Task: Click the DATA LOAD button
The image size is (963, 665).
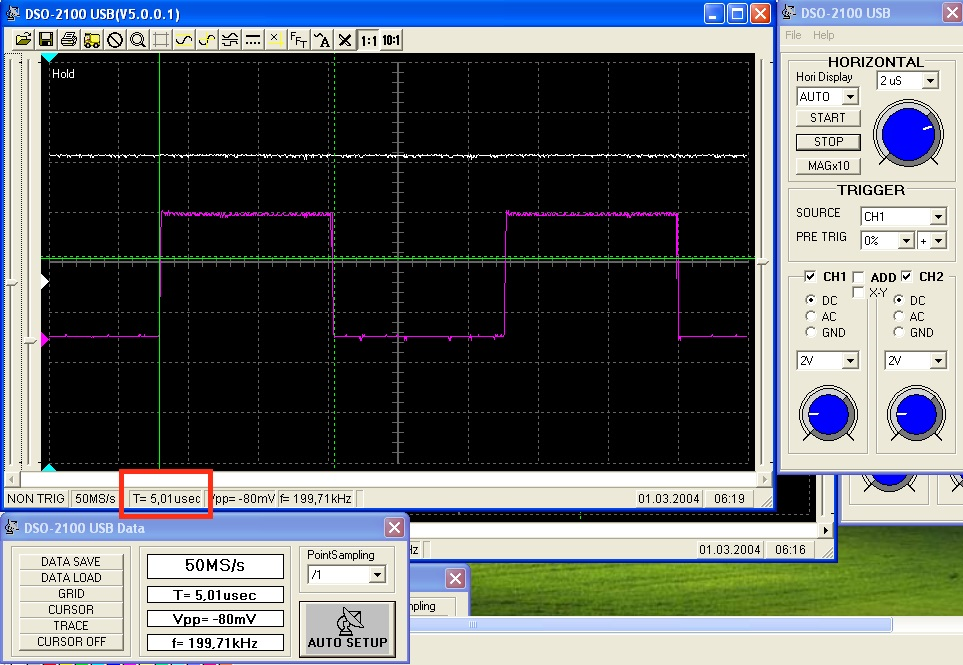Action: (x=71, y=578)
